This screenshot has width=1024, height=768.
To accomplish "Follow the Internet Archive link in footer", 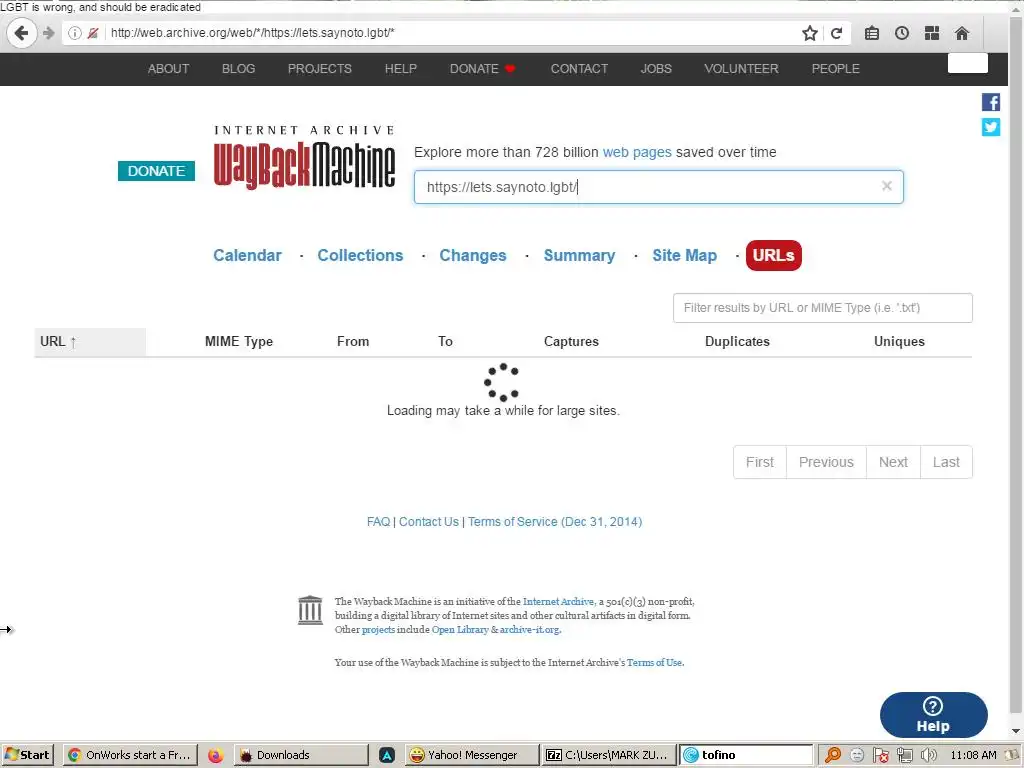I will (x=558, y=601).
